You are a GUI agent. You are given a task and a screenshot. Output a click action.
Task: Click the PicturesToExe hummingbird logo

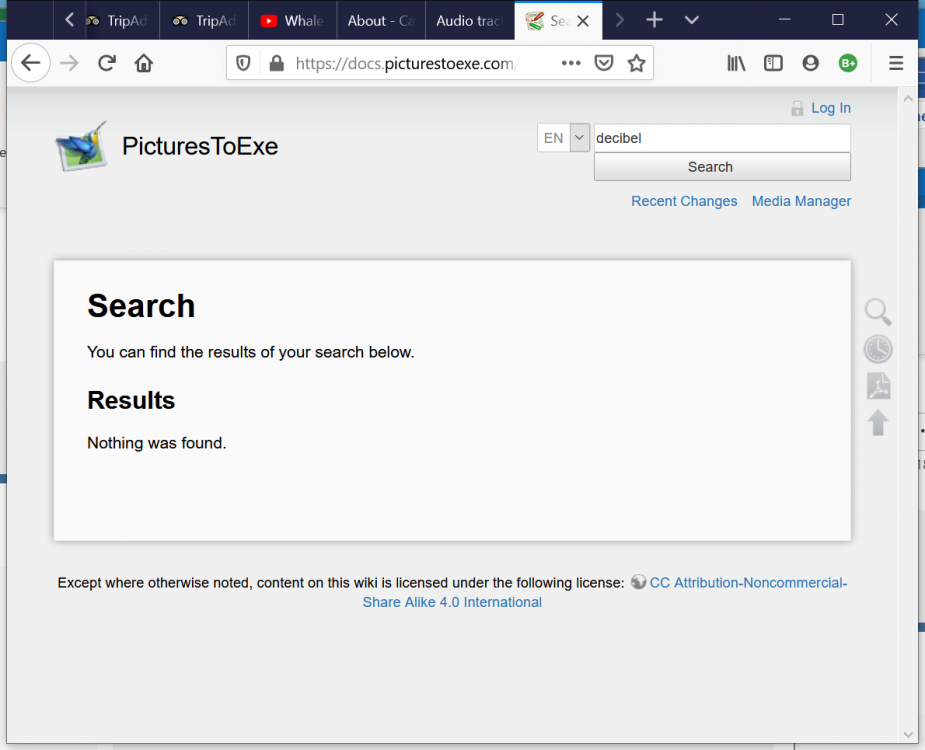pyautogui.click(x=81, y=147)
